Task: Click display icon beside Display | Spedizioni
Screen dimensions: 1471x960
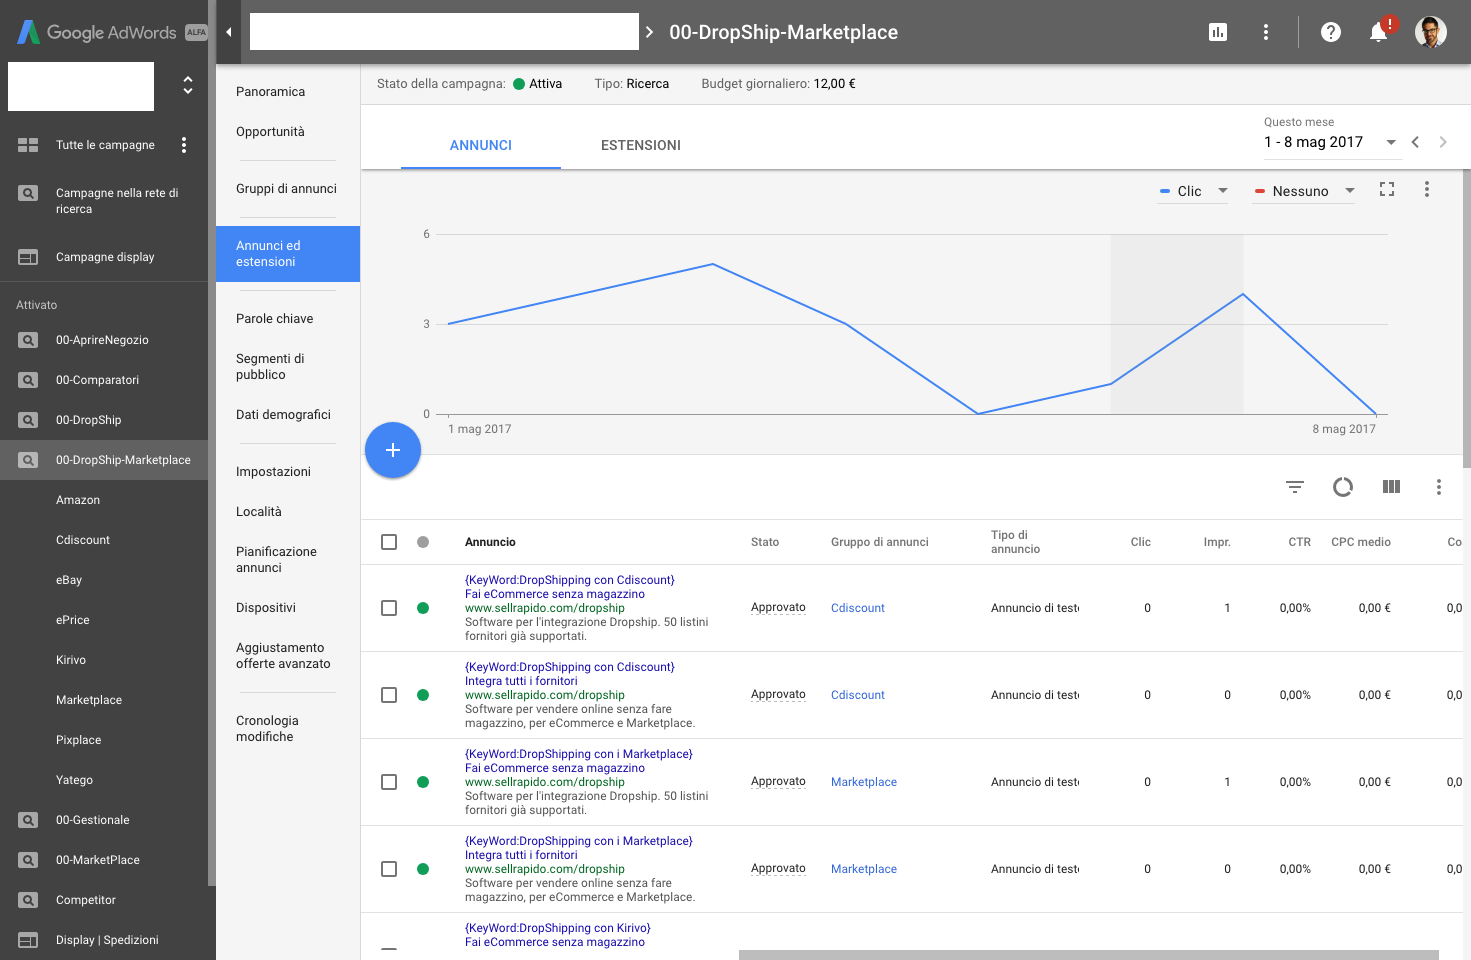Action: click(x=28, y=940)
